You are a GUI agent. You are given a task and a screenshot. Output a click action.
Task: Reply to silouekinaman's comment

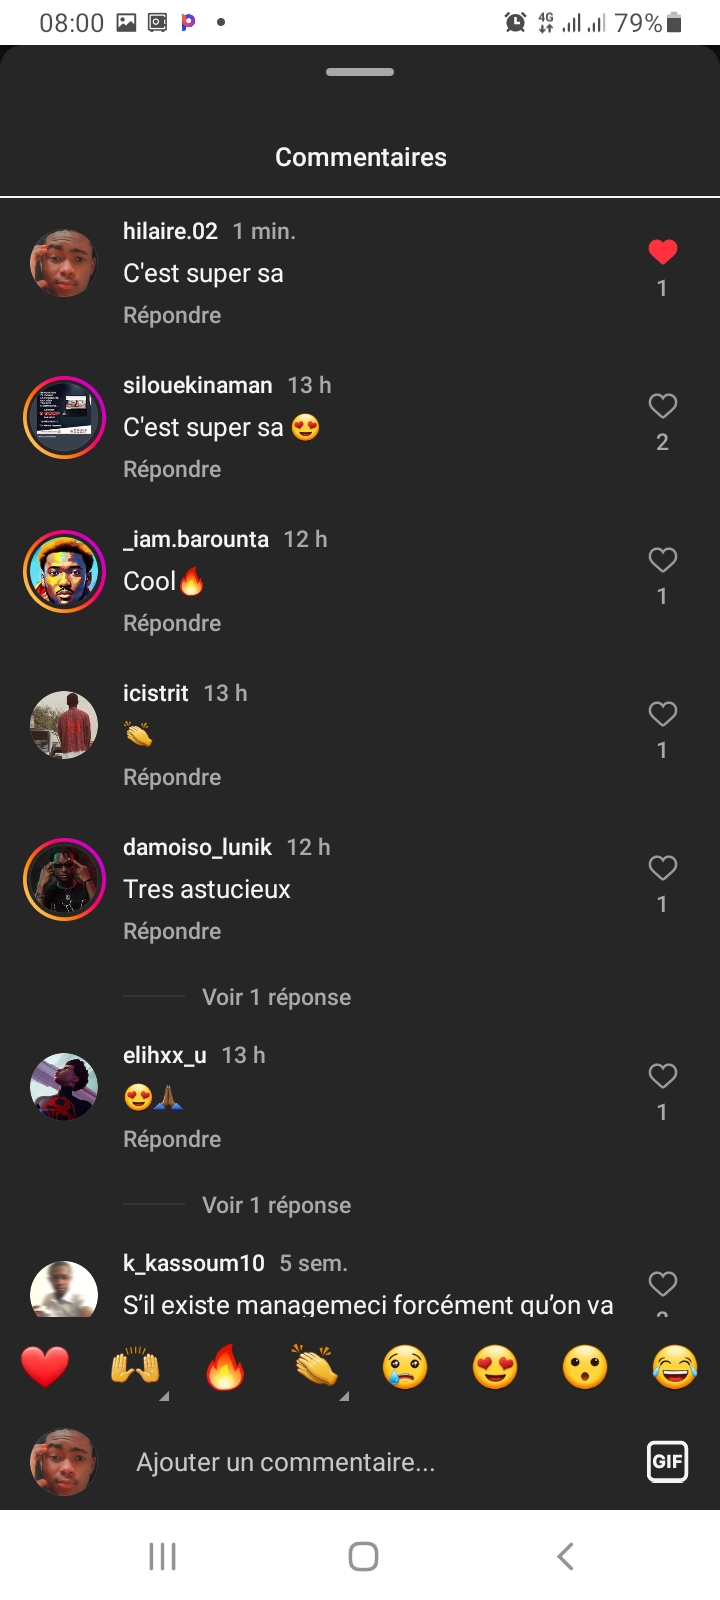[x=172, y=469]
